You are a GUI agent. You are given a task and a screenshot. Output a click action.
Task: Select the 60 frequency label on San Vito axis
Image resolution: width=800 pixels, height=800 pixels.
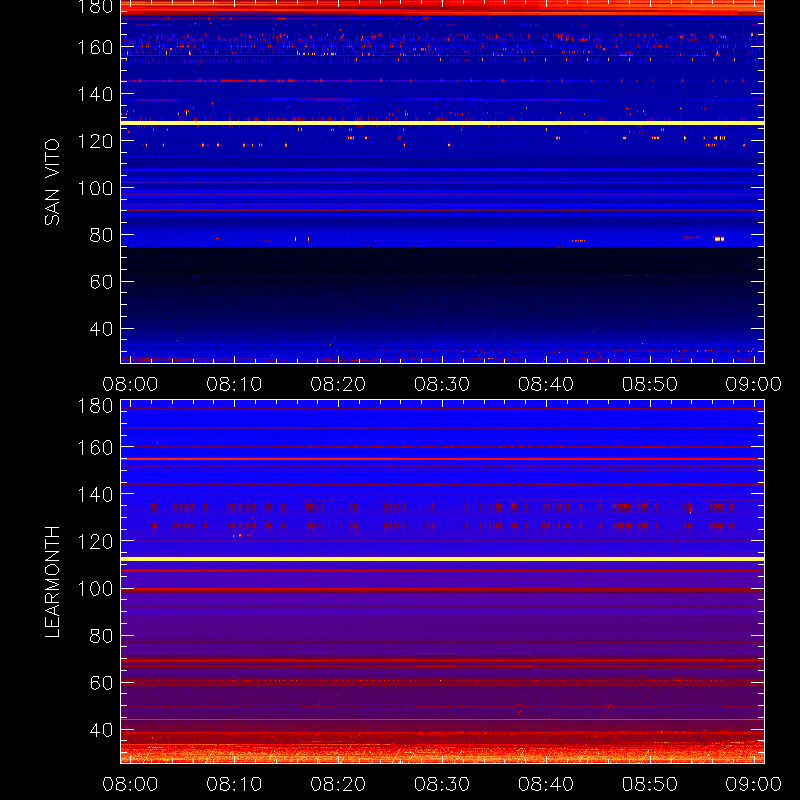101,282
